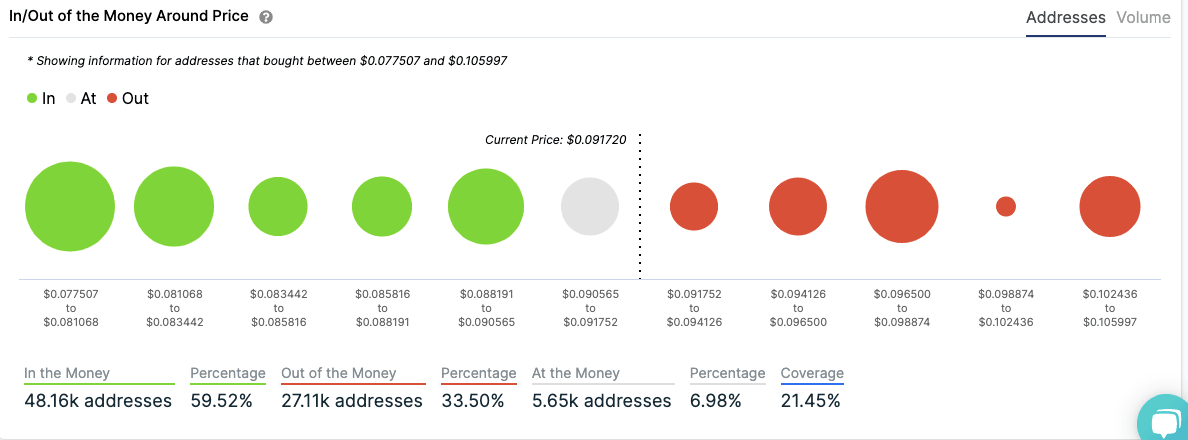Select green bubble for $0.088191 to $0.090565
The image size is (1188, 440).
[x=486, y=207]
